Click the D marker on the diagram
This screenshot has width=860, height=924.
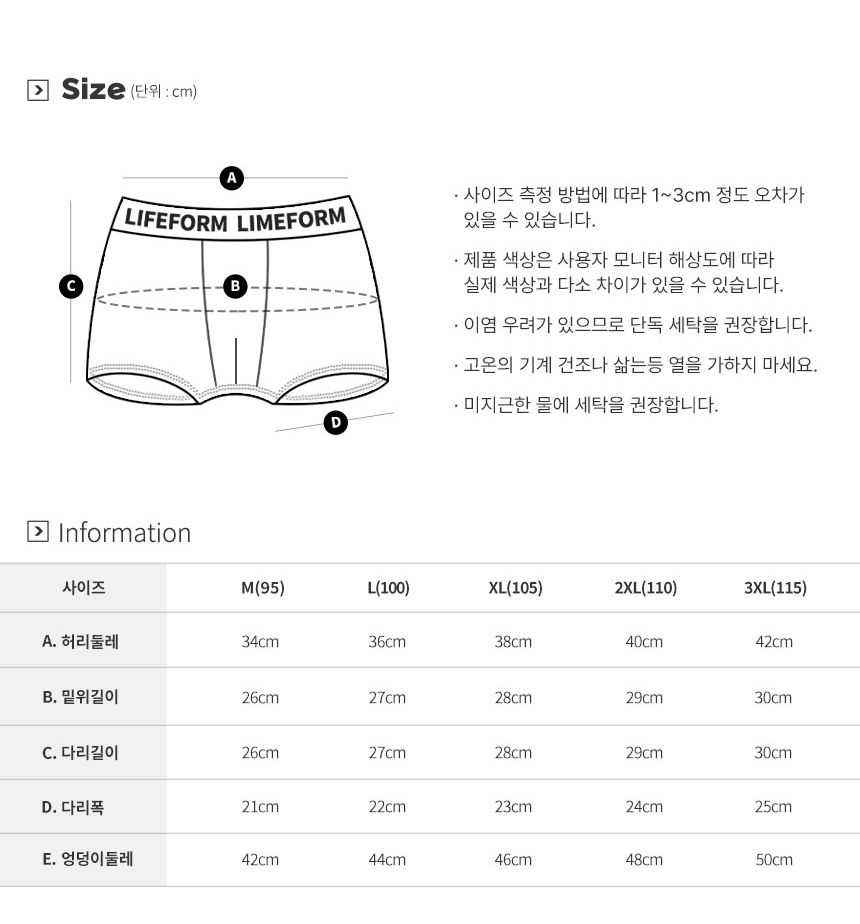point(336,423)
